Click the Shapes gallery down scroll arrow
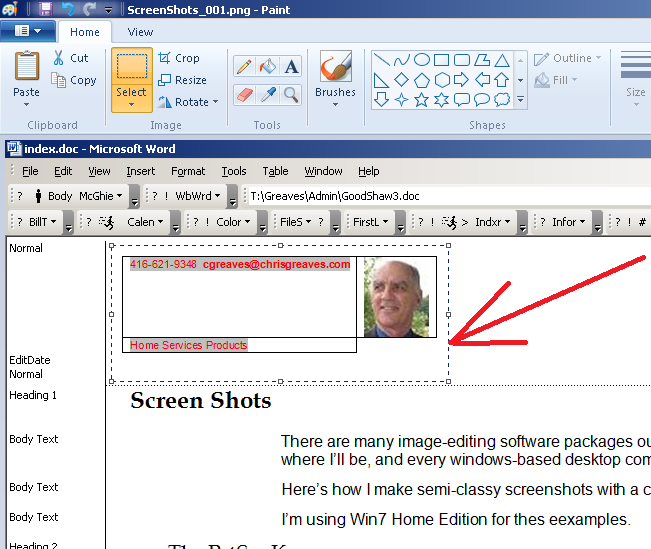 (x=520, y=80)
